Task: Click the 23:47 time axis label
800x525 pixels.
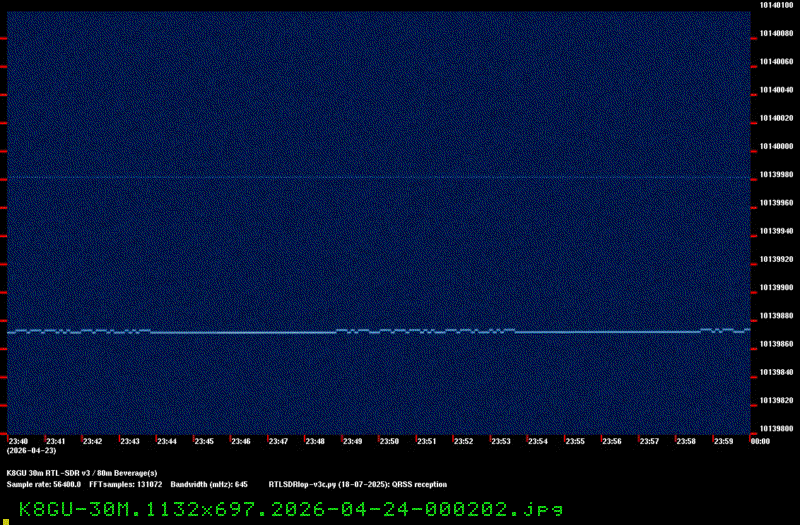Action: point(278,441)
